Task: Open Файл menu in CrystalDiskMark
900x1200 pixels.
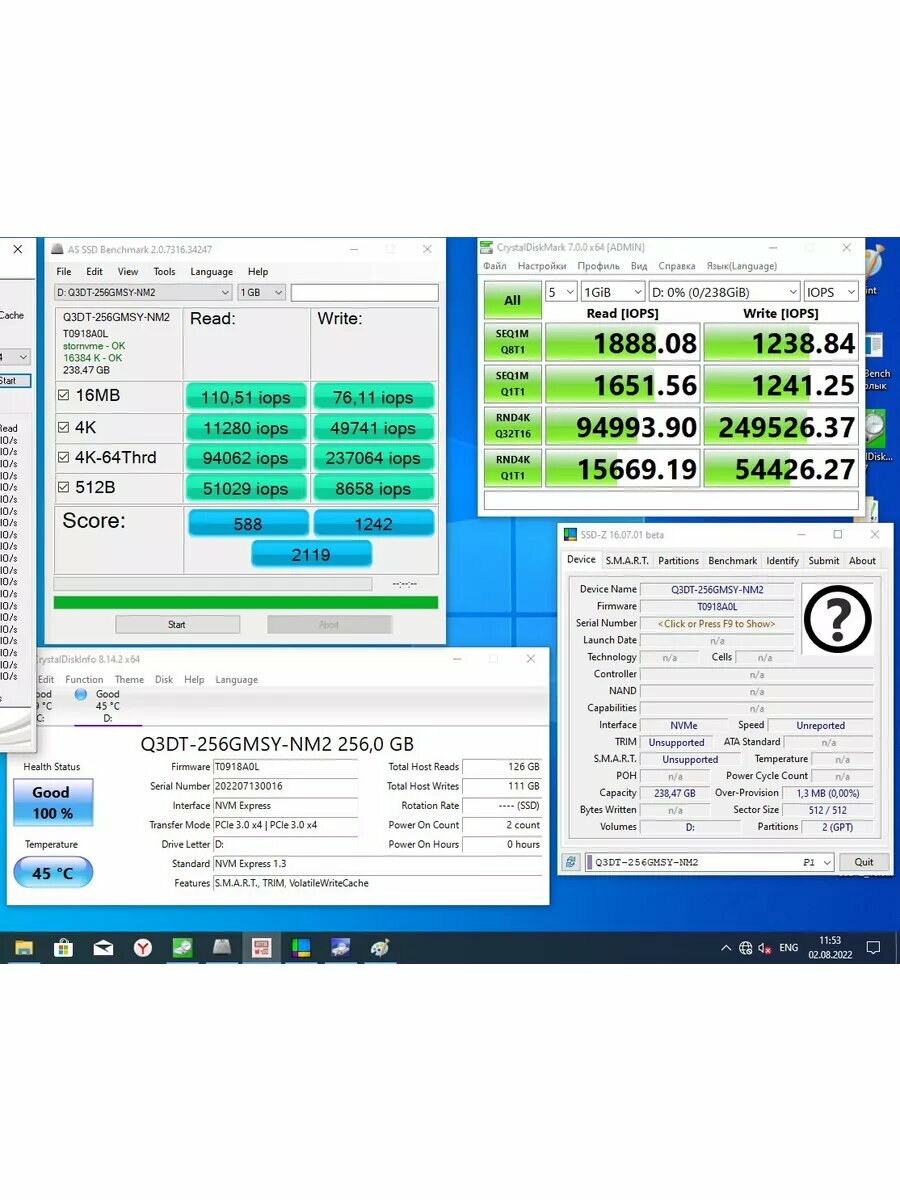Action: point(495,266)
